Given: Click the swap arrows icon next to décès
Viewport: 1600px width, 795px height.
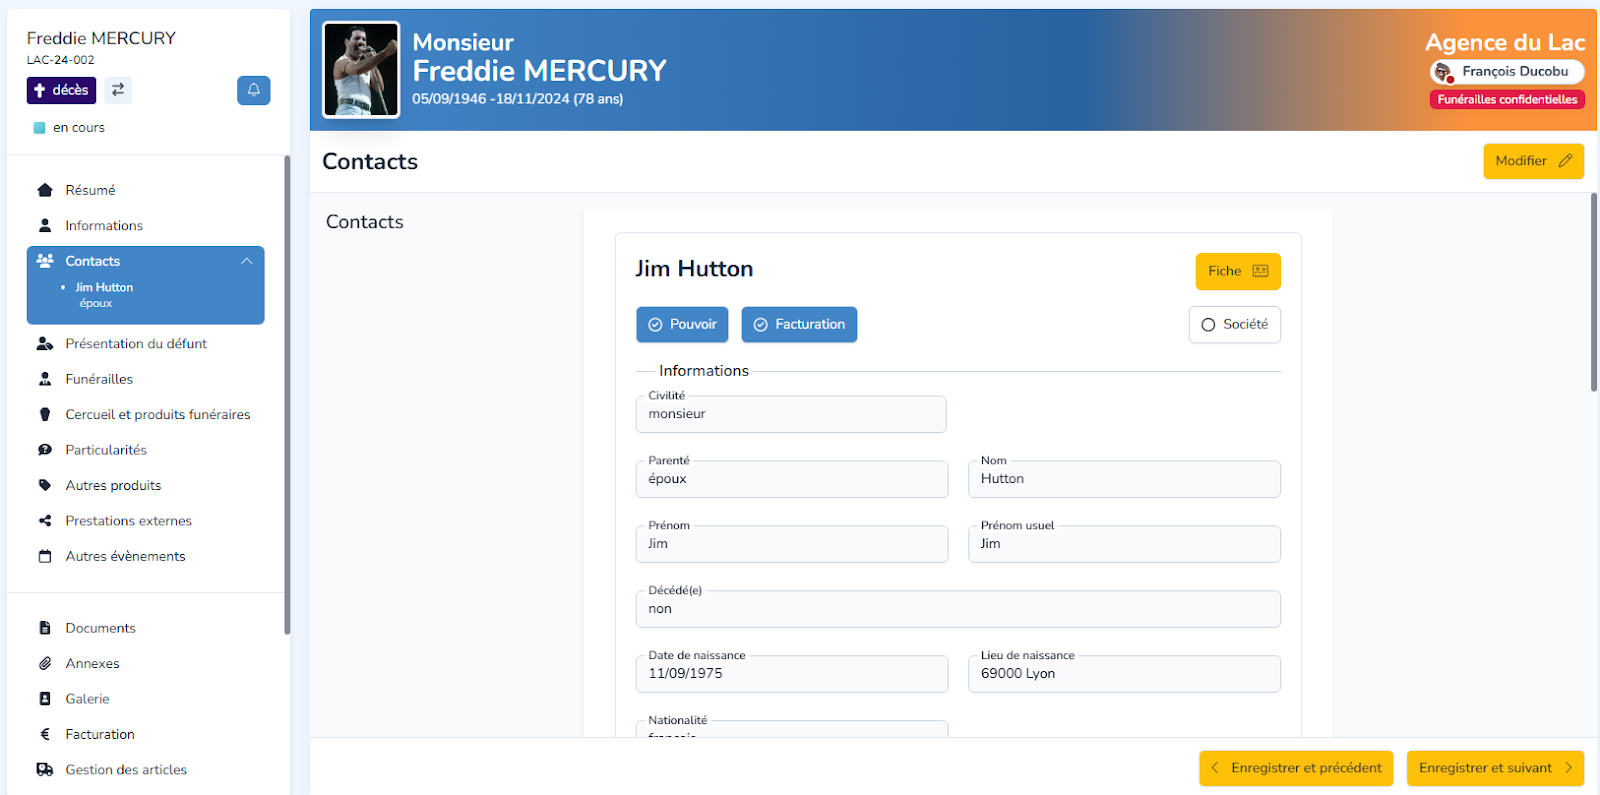Looking at the screenshot, I should click(x=118, y=90).
